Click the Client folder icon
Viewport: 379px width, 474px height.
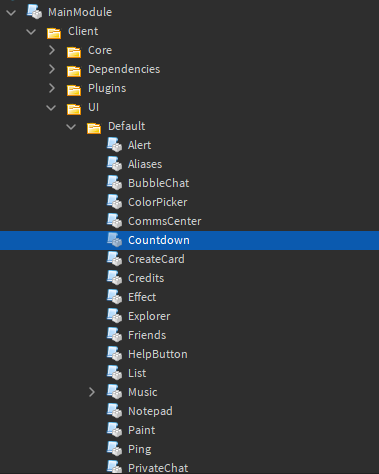54,33
